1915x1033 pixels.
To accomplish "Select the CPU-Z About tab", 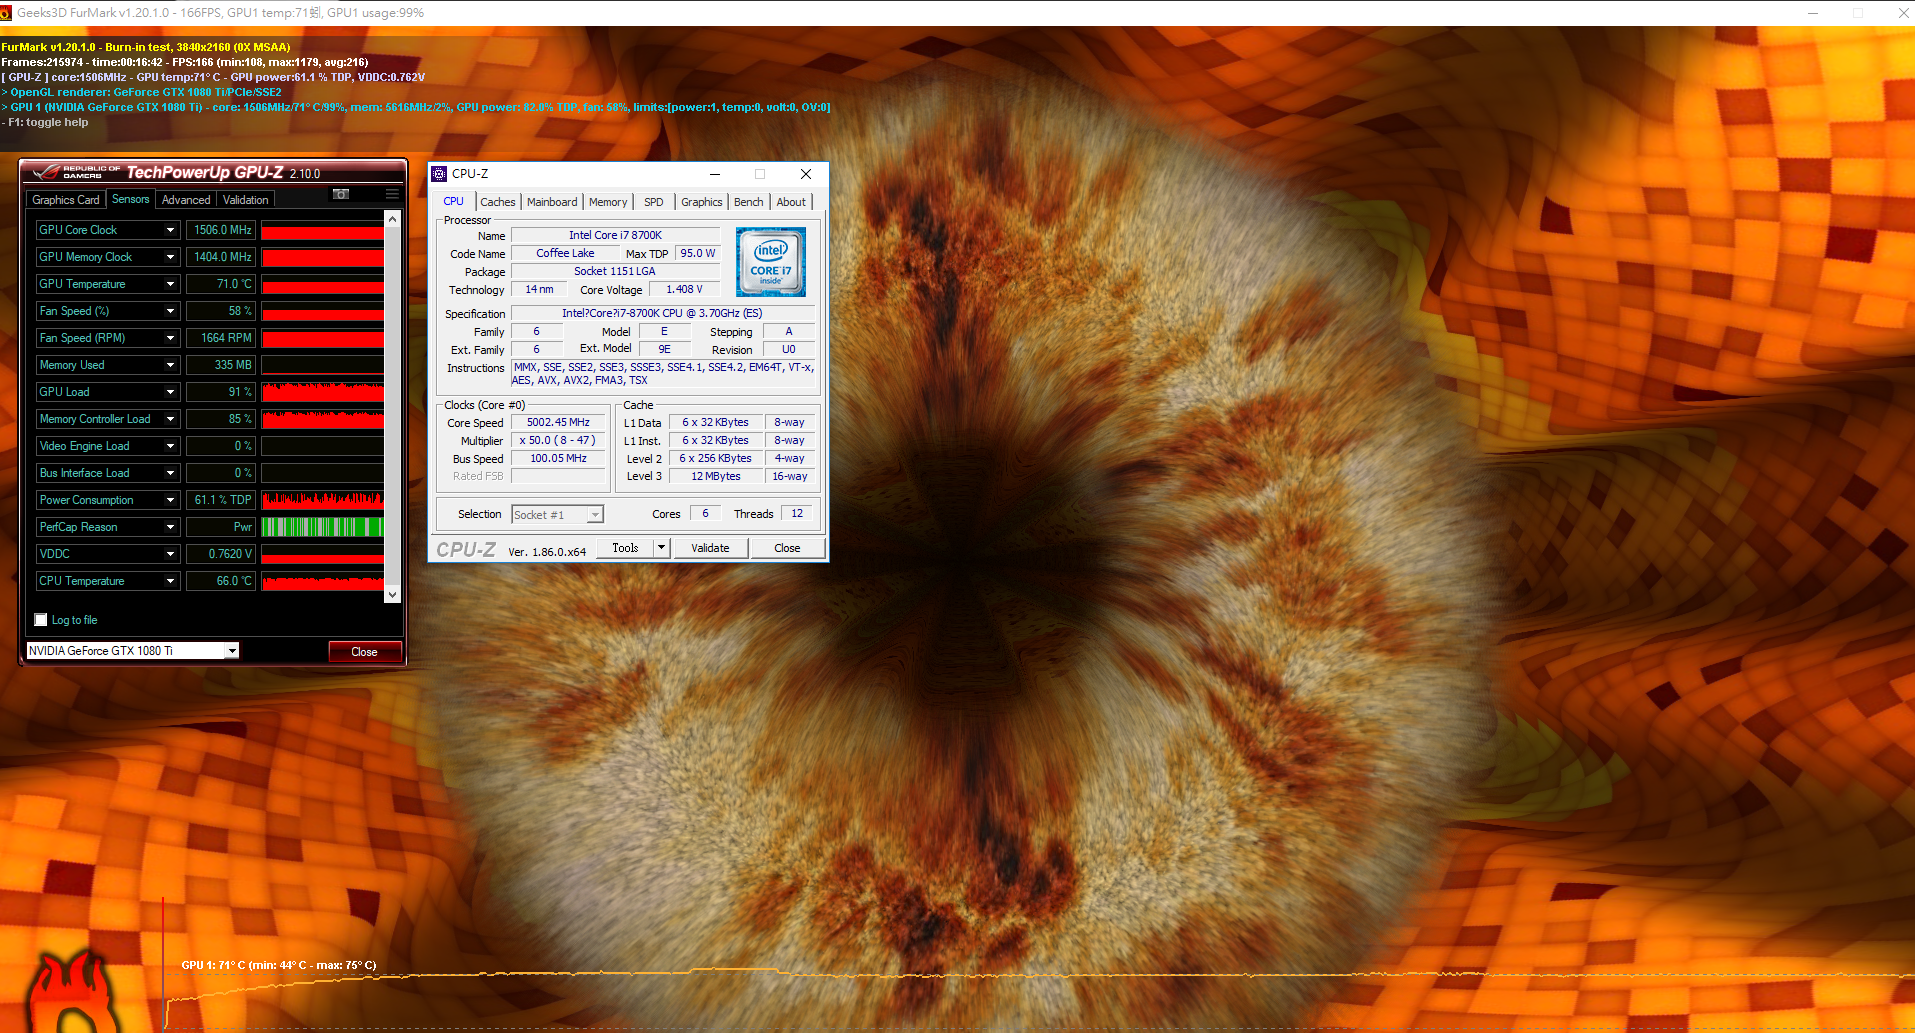I will [791, 202].
